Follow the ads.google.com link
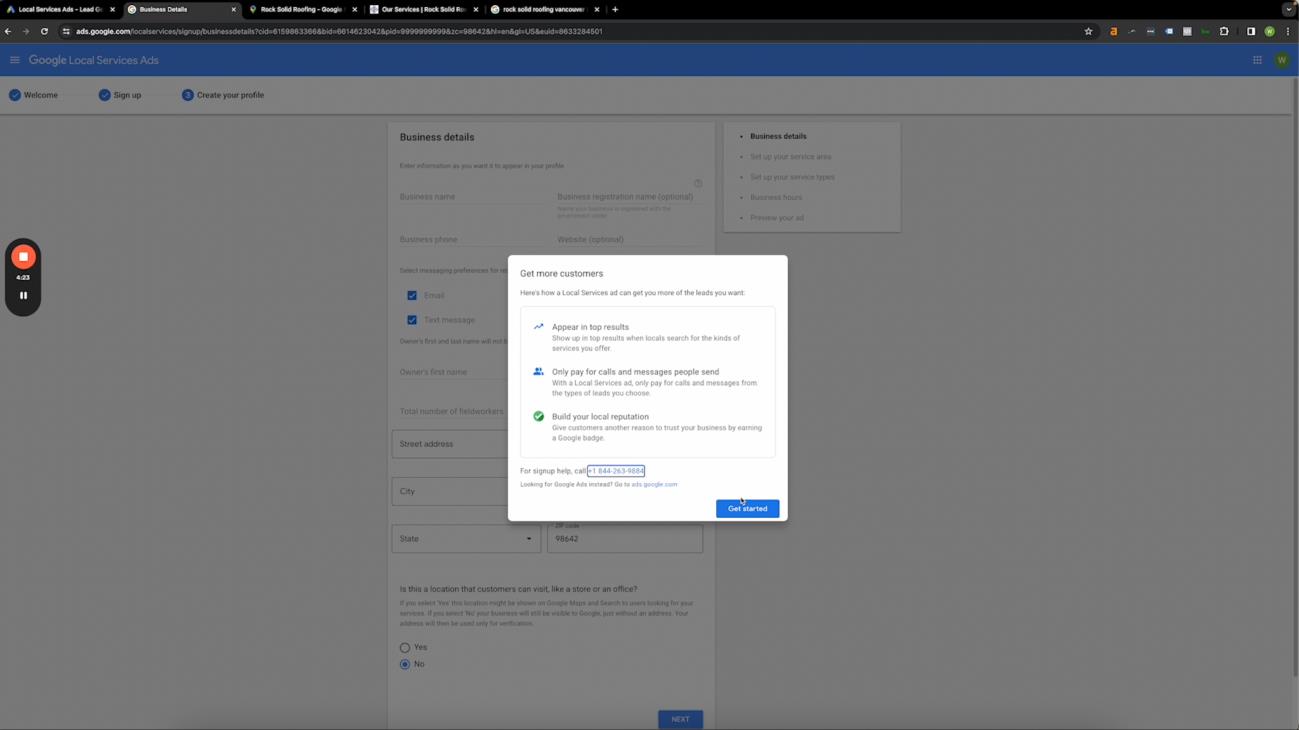 [x=654, y=485]
